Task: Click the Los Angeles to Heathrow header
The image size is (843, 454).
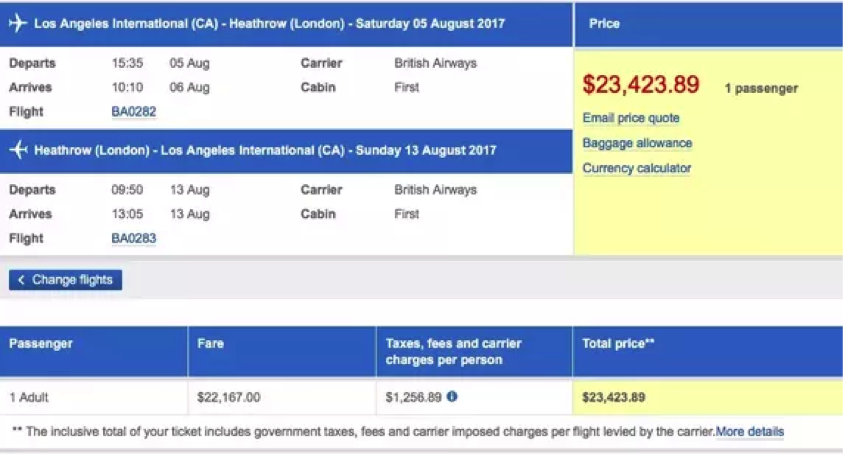Action: pos(270,24)
